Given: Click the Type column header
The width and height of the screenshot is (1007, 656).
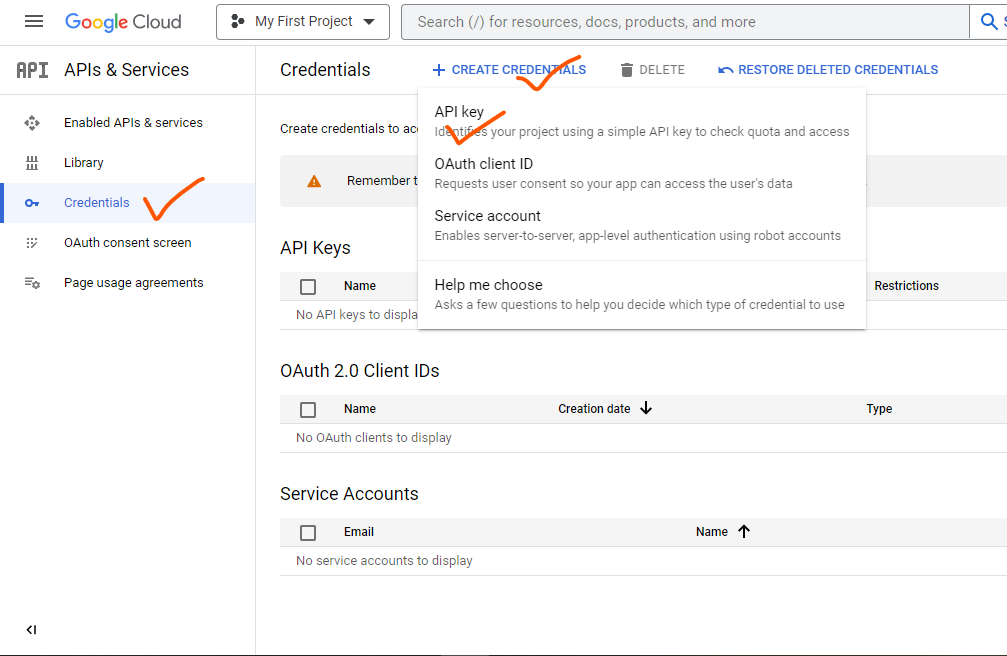Looking at the screenshot, I should [879, 409].
